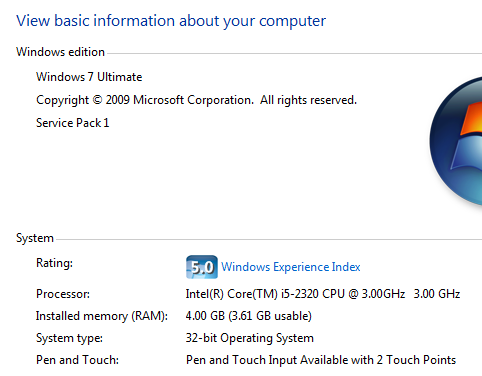Click the System section header
482x376 pixels.
pos(35,238)
